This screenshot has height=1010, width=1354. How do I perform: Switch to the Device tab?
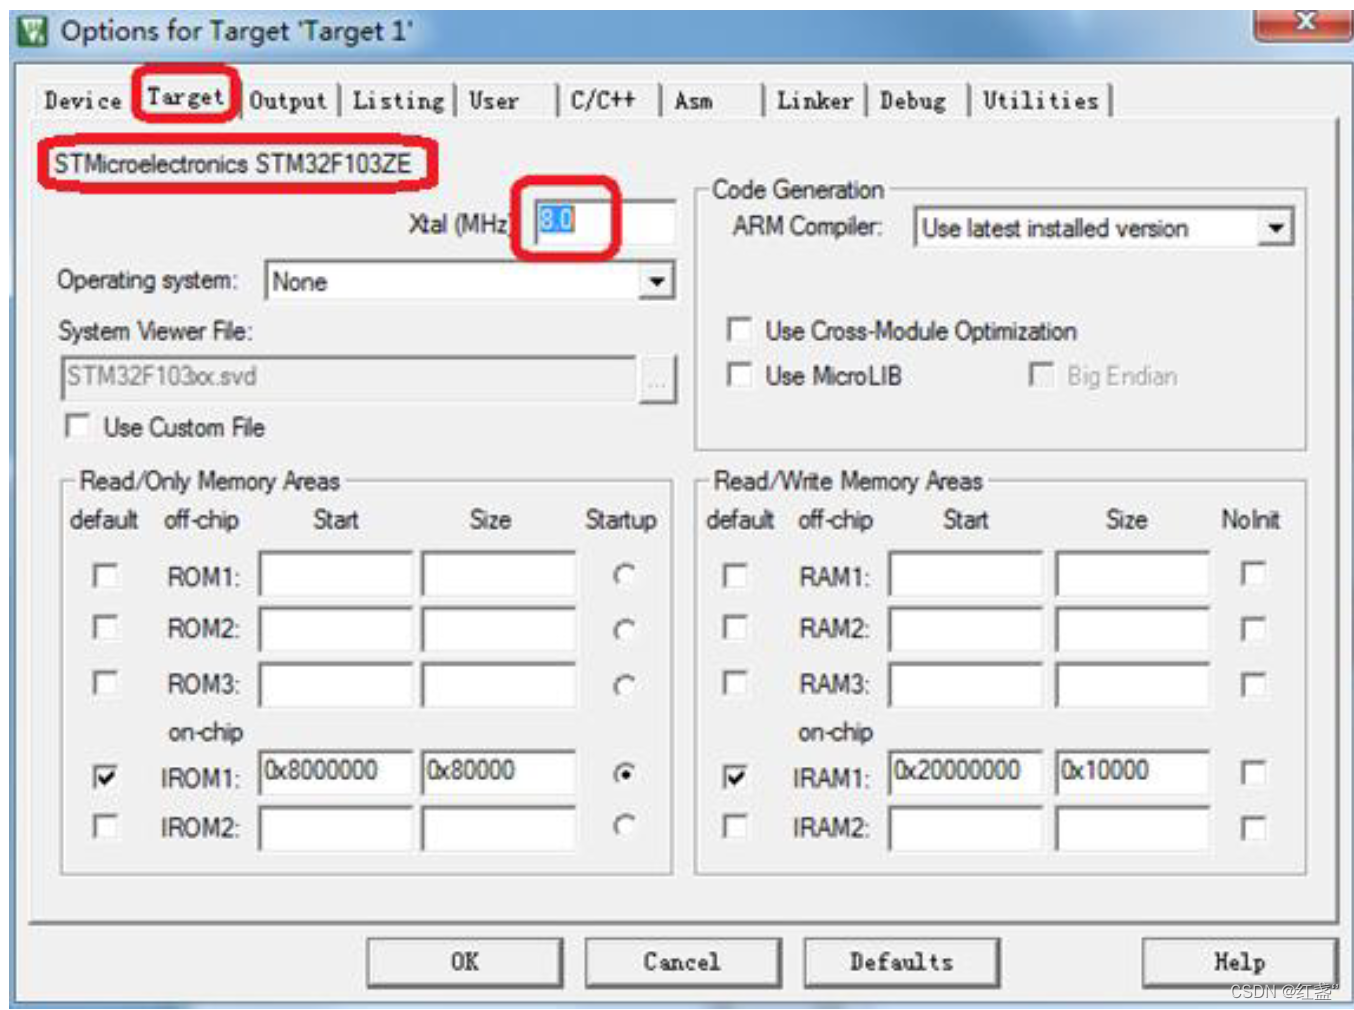[x=83, y=100]
